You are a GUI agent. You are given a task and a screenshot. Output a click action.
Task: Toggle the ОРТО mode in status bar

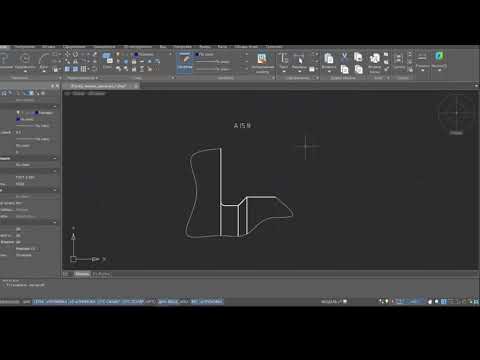pyautogui.click(x=150, y=302)
